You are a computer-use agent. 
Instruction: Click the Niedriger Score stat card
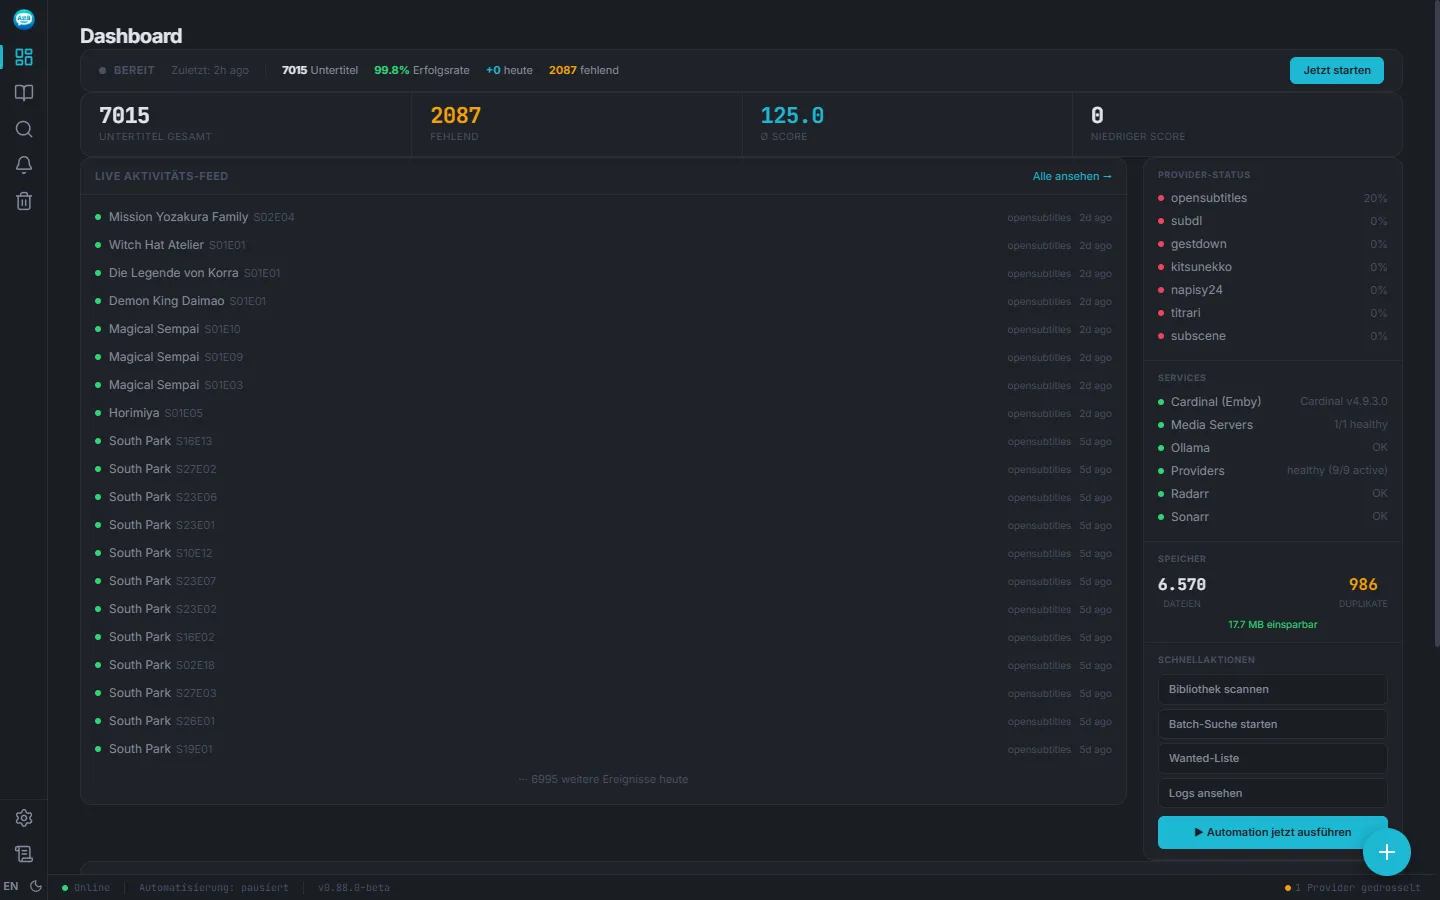coord(1237,125)
